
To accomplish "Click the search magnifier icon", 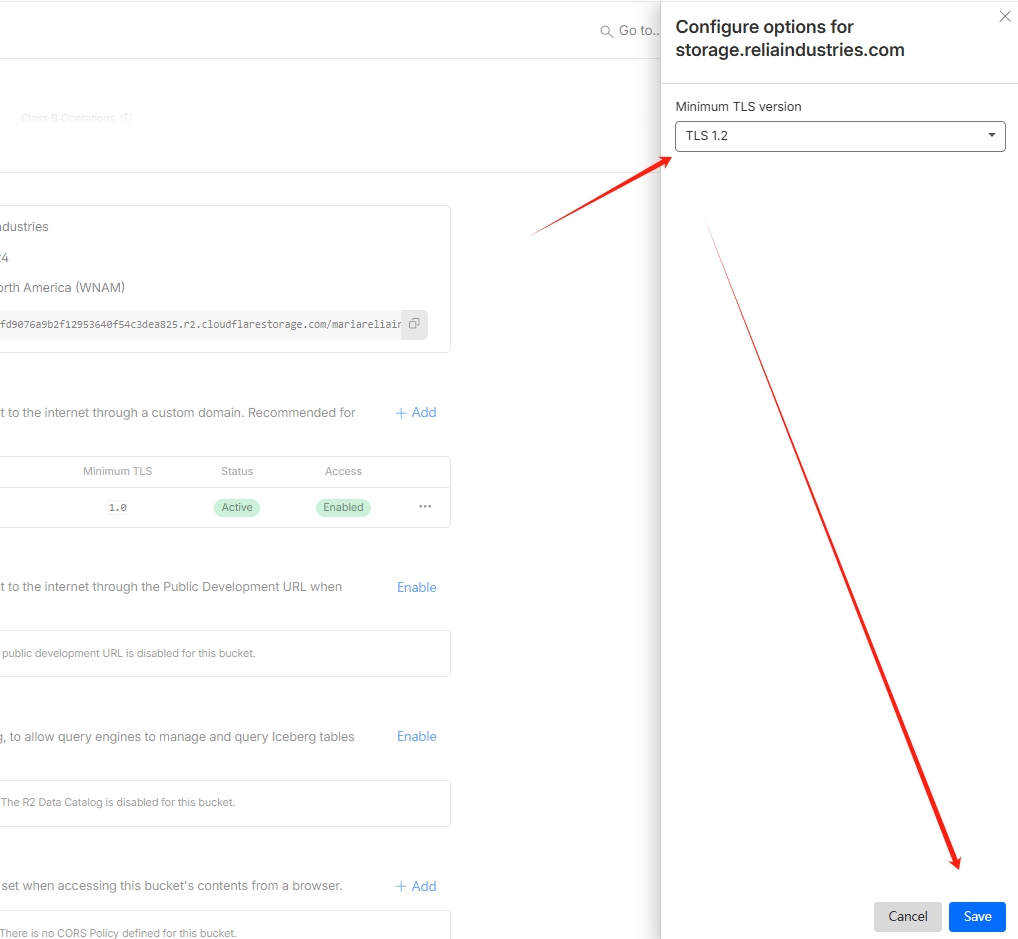I will (606, 32).
